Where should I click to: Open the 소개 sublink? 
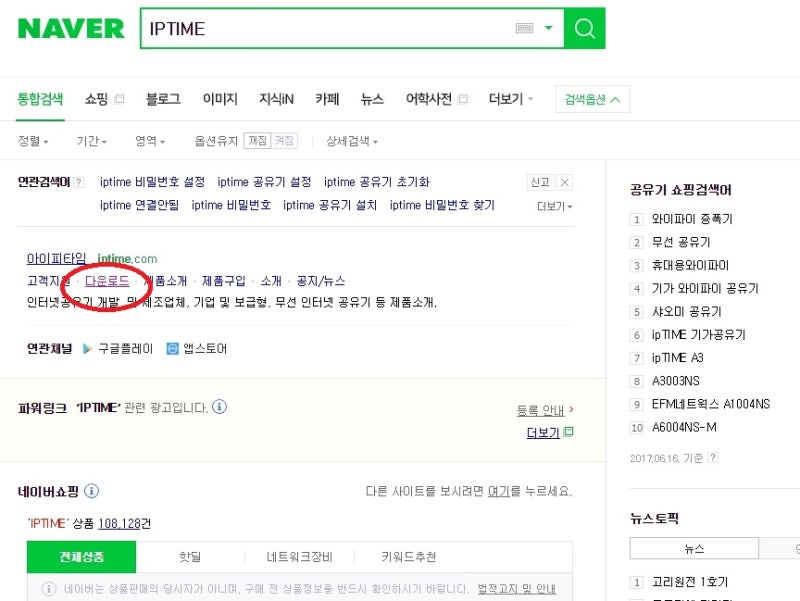click(x=271, y=281)
